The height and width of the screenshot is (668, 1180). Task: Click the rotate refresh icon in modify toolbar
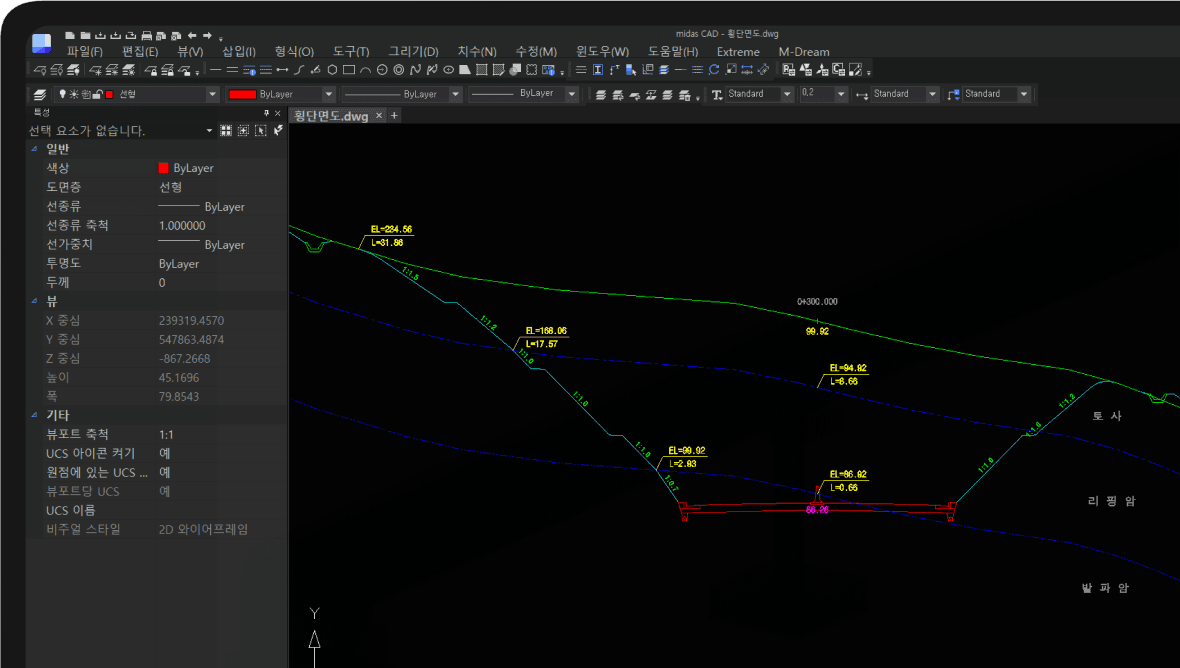[713, 70]
